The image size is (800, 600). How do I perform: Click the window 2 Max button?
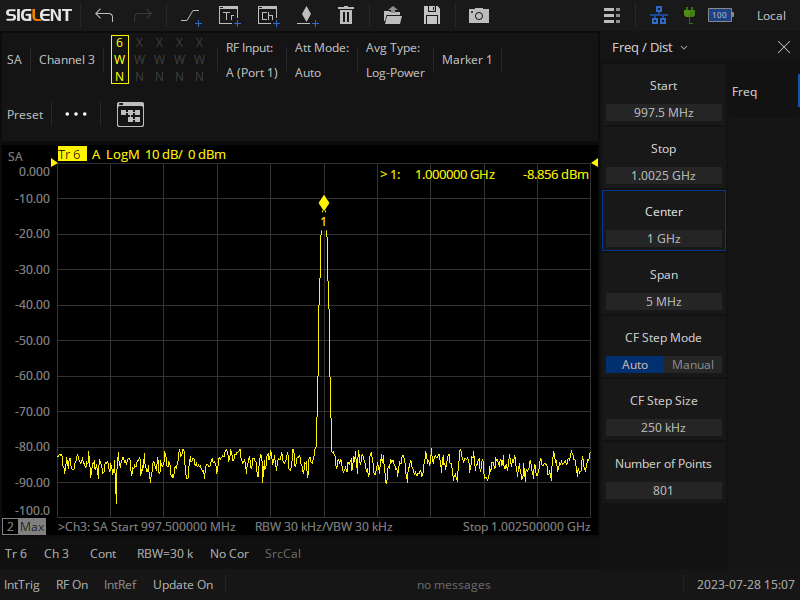point(24,527)
